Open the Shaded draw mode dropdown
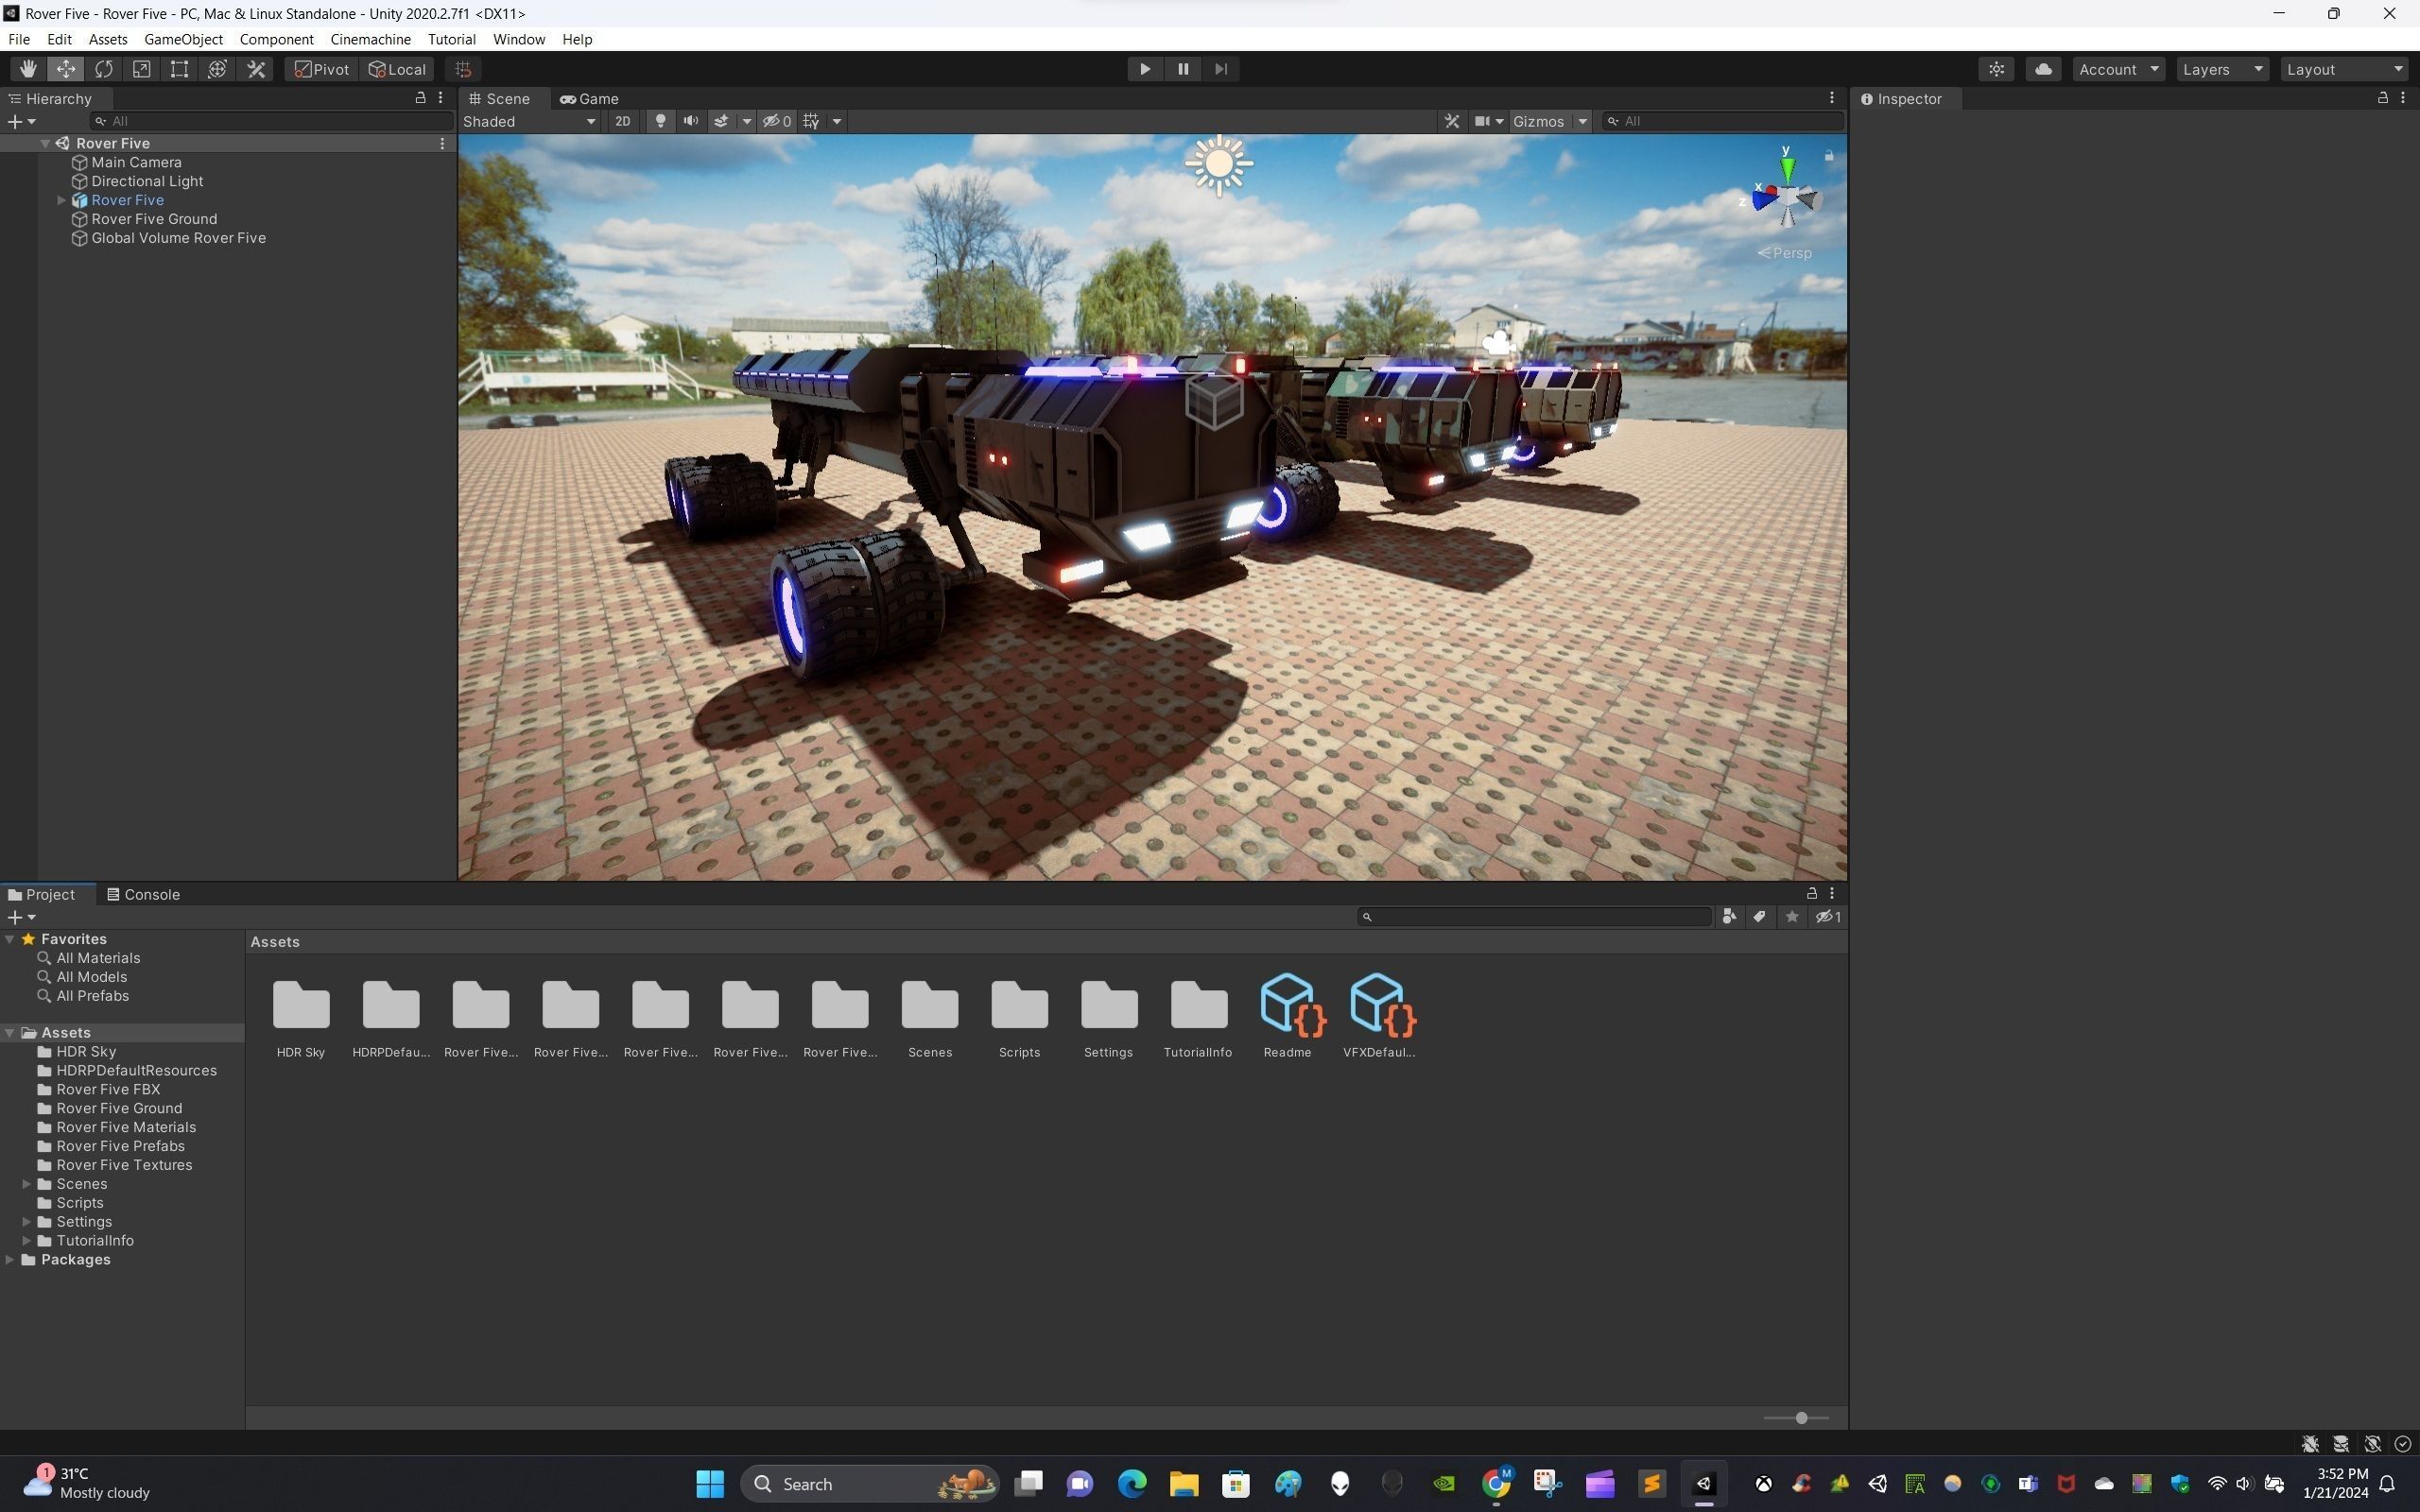 529,121
